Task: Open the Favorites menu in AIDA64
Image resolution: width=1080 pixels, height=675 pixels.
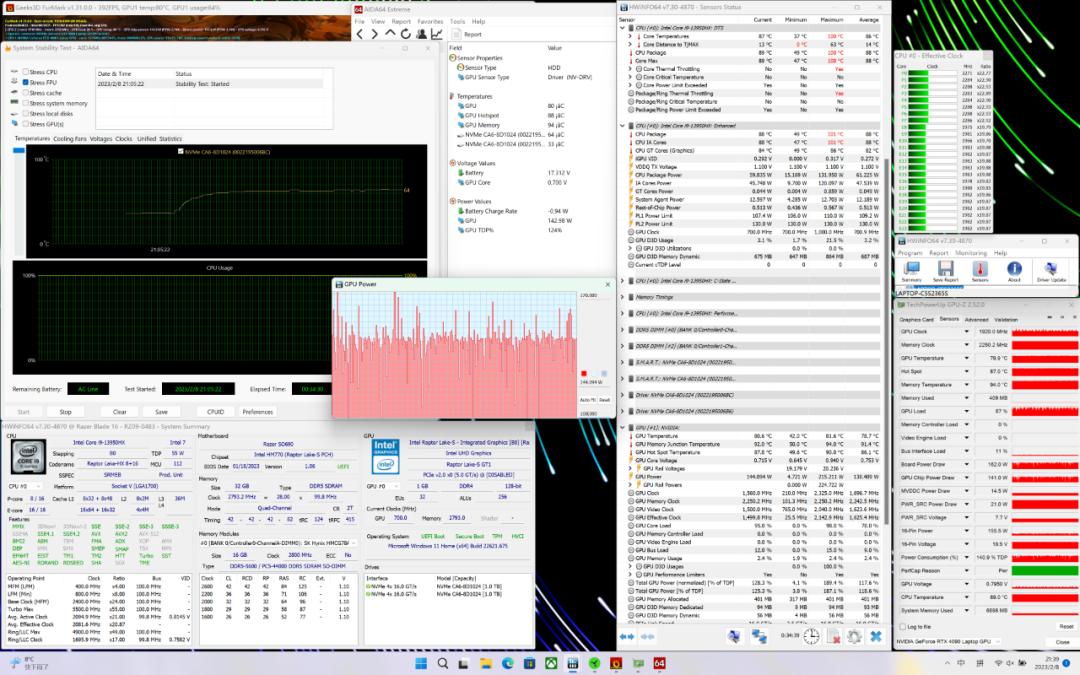Action: [430, 21]
